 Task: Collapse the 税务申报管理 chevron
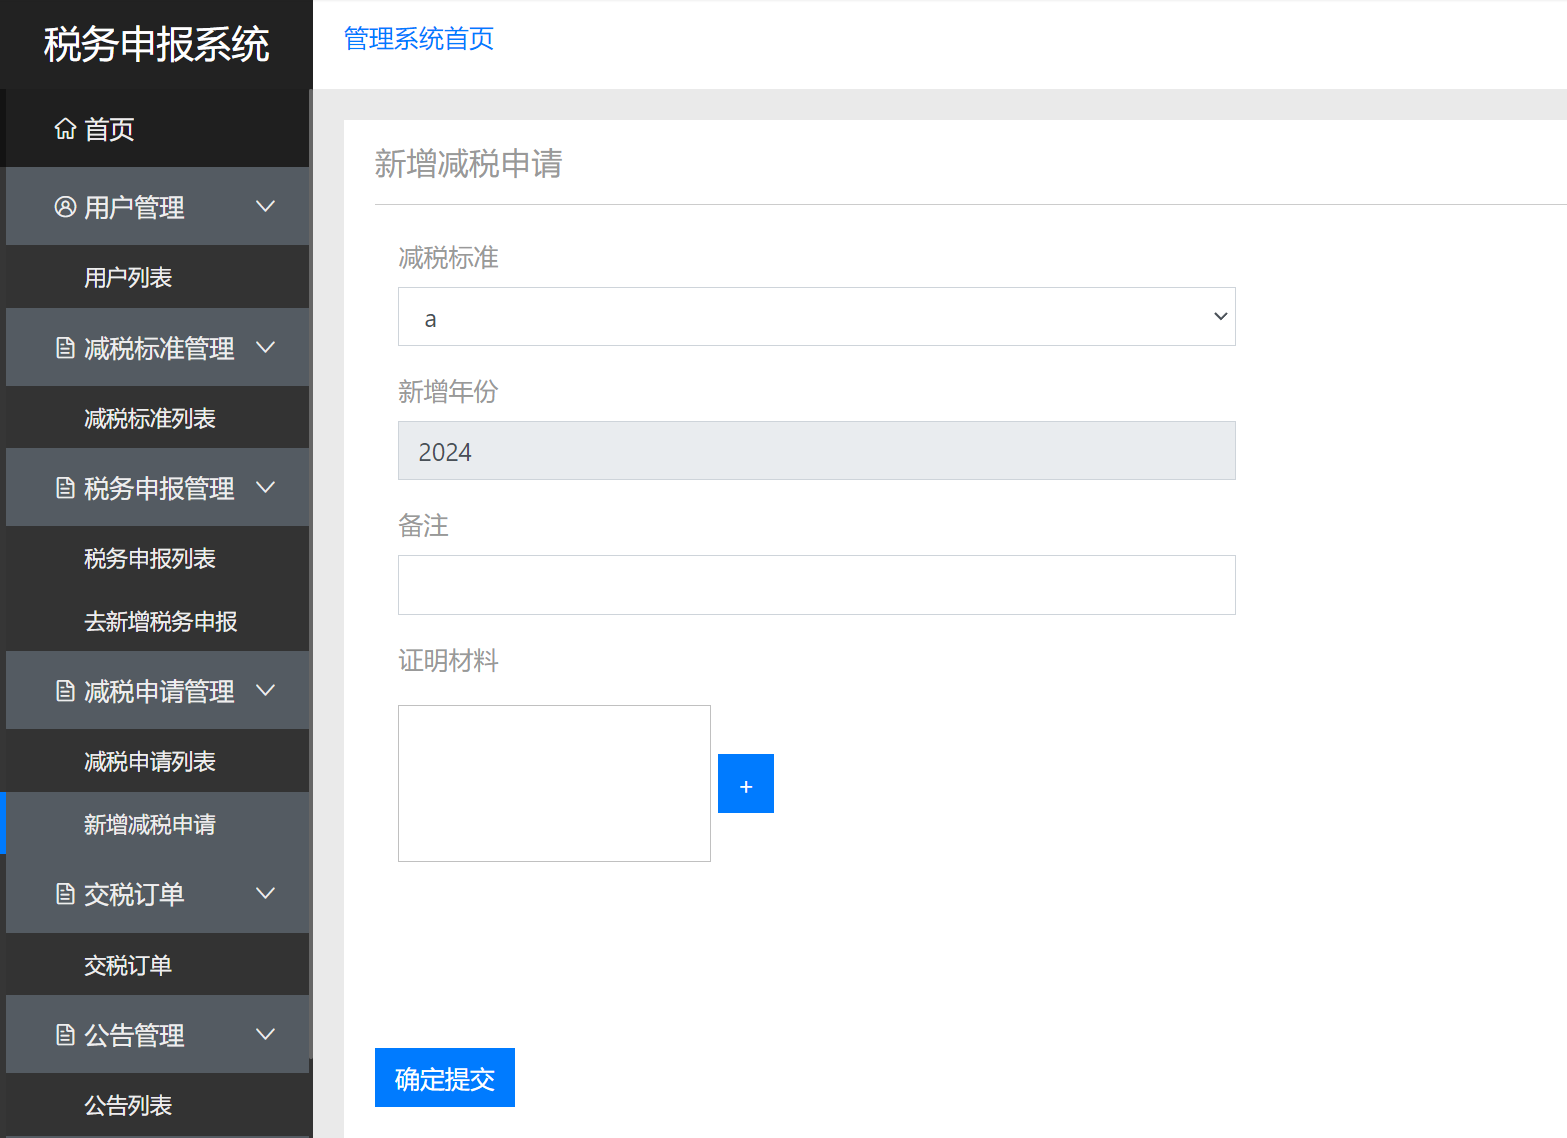(x=265, y=487)
